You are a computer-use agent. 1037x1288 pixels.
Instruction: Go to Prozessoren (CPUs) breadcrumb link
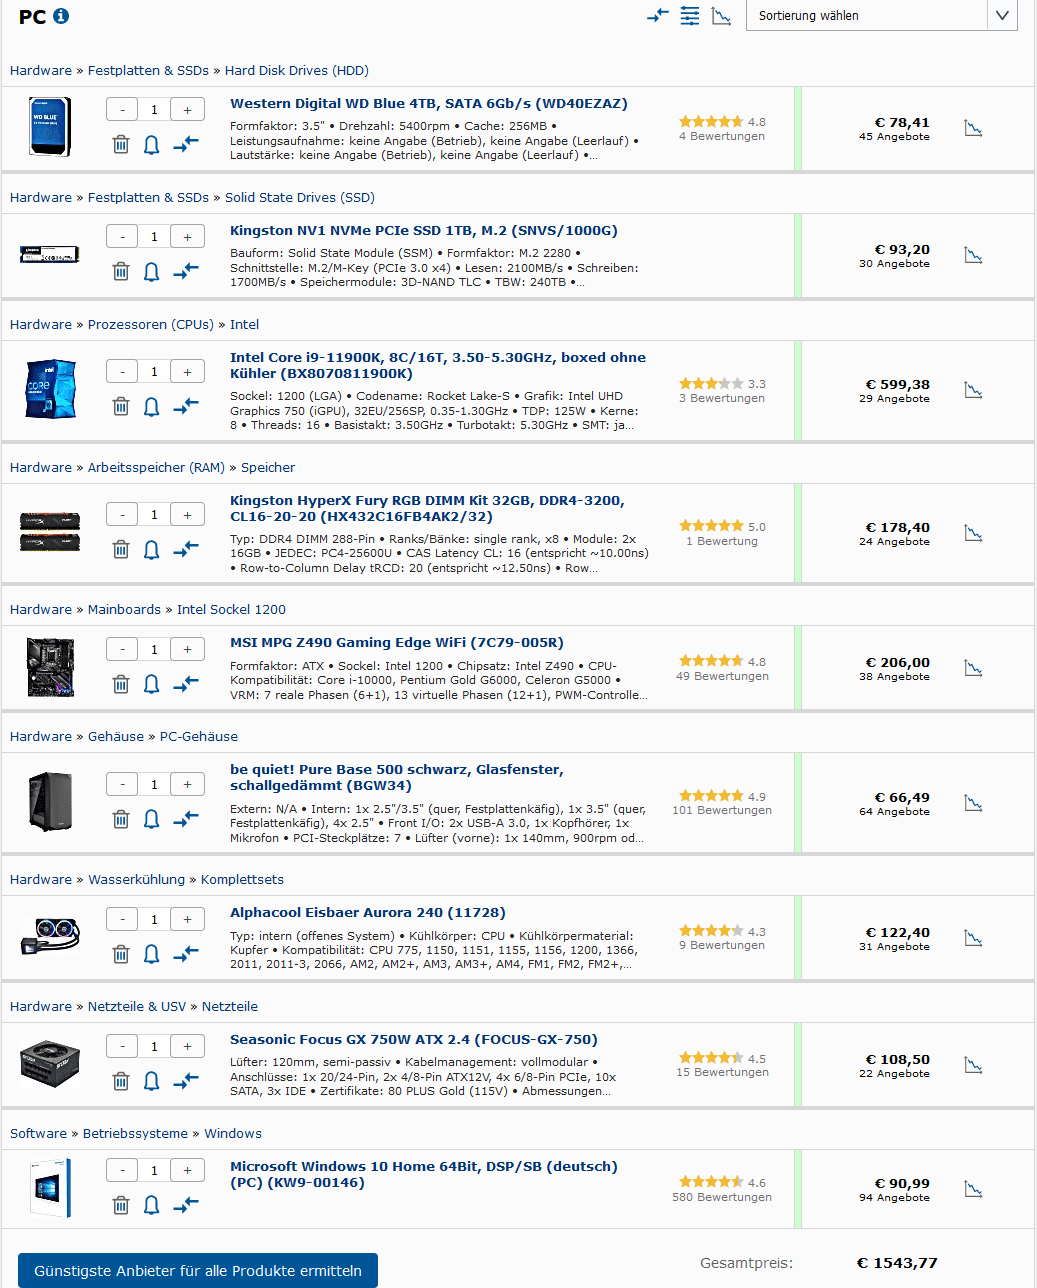click(x=151, y=324)
